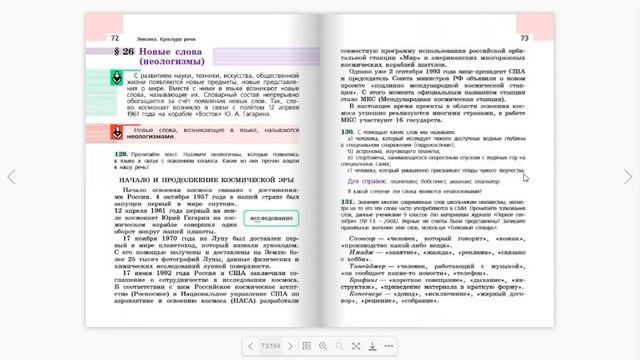Click the italic word 'Спонсор'
The height and width of the screenshot is (360, 640).
(x=362, y=238)
